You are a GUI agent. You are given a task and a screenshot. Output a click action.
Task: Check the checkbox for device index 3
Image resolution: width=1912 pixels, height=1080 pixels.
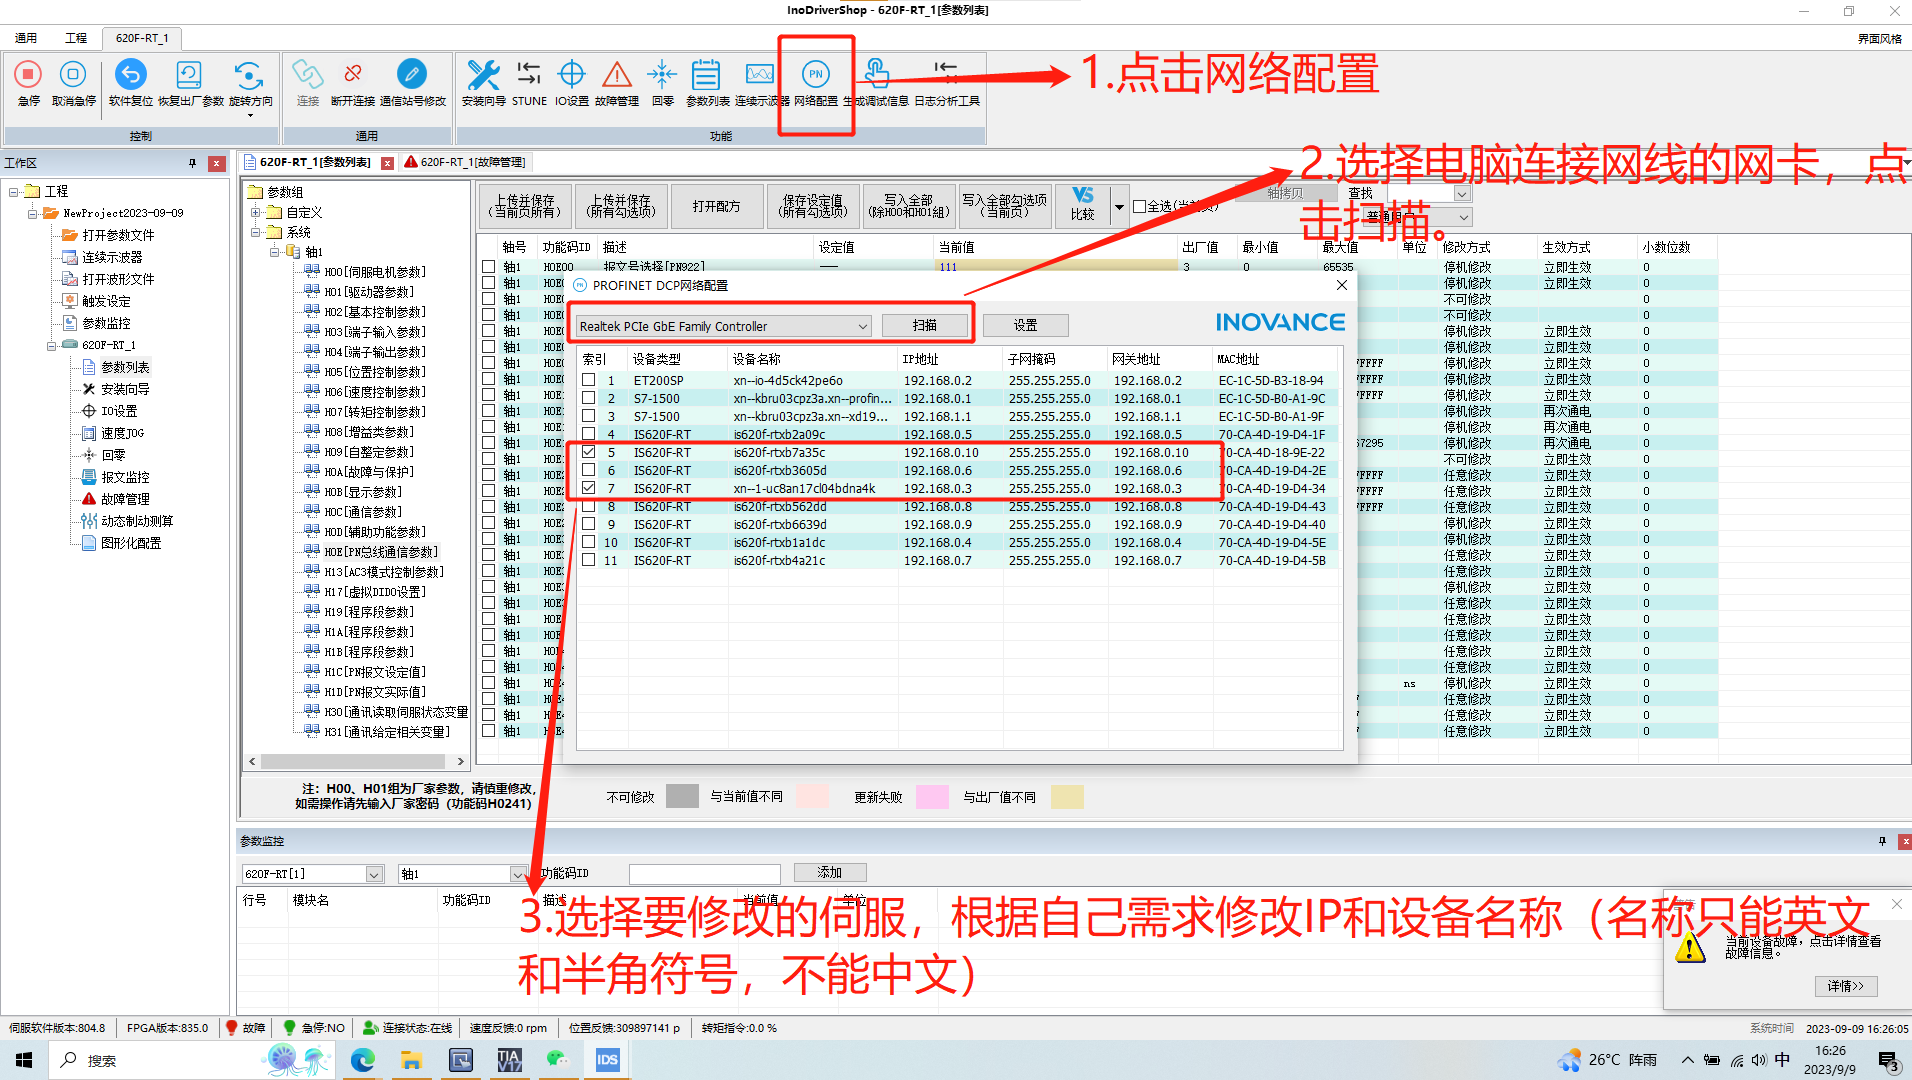pos(589,416)
